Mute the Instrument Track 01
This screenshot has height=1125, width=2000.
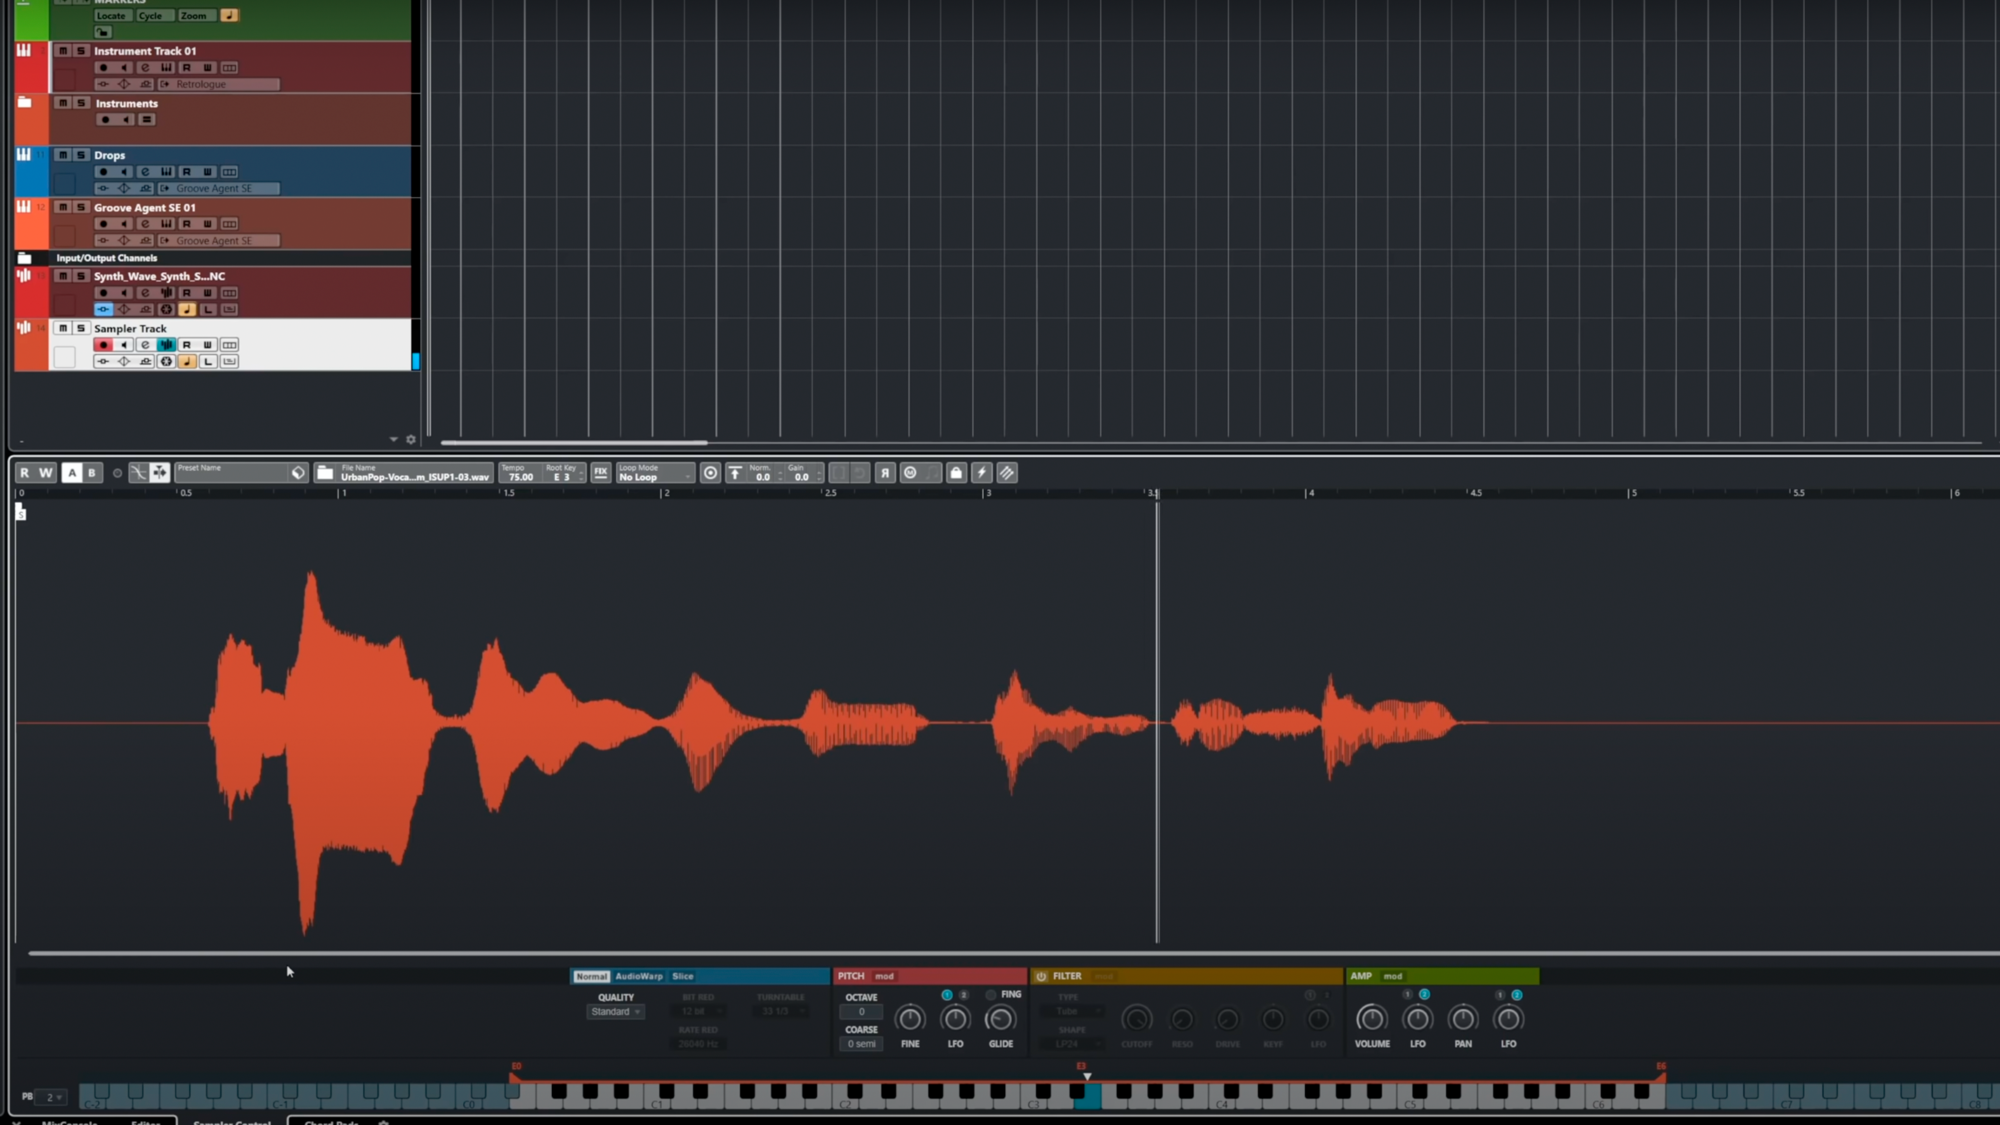click(x=63, y=51)
